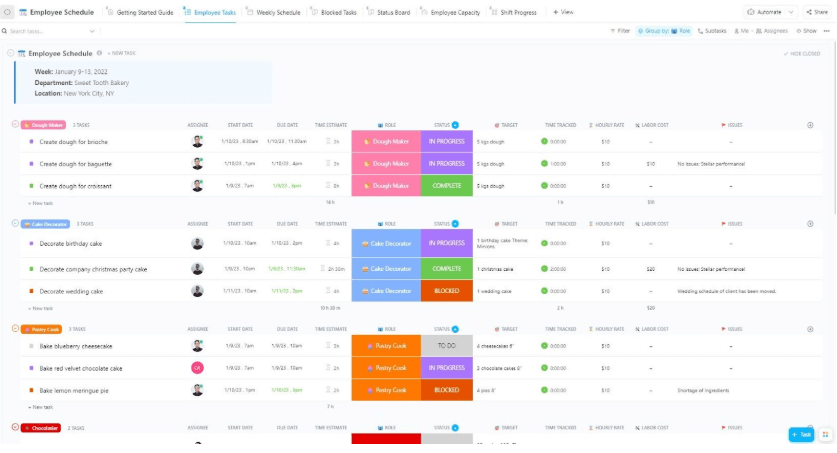Click the Share button
Screen dimensions: 837x453
pyautogui.click(x=817, y=12)
